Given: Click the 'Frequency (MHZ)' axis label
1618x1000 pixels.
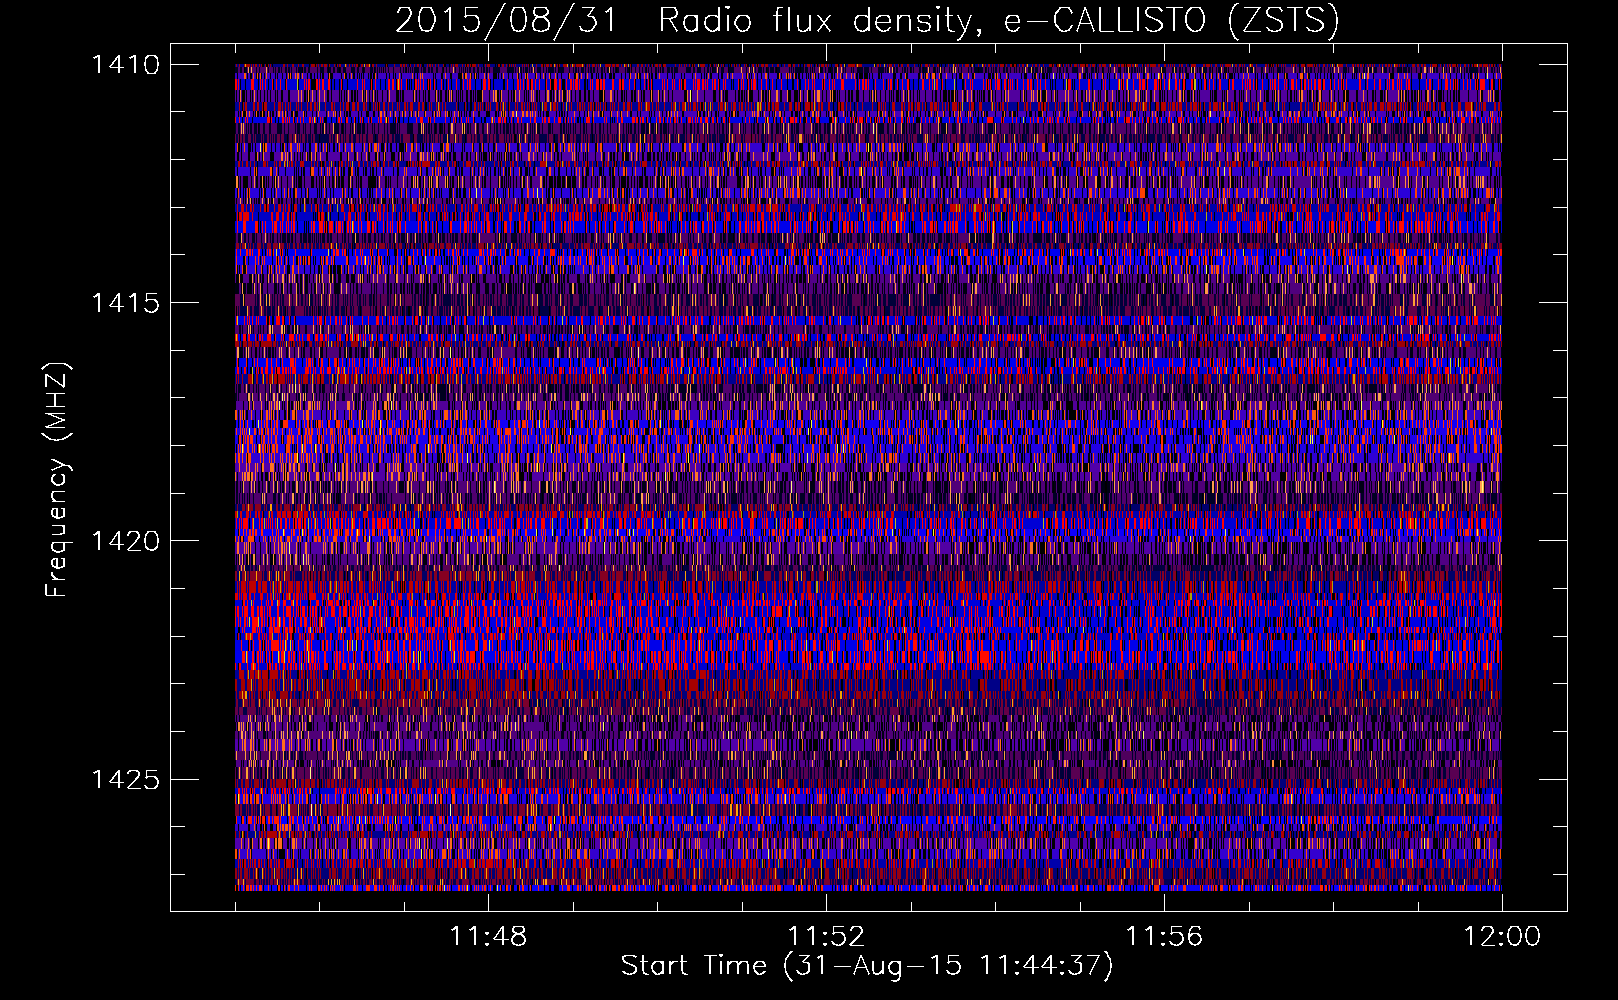Looking at the screenshot, I should click(58, 481).
